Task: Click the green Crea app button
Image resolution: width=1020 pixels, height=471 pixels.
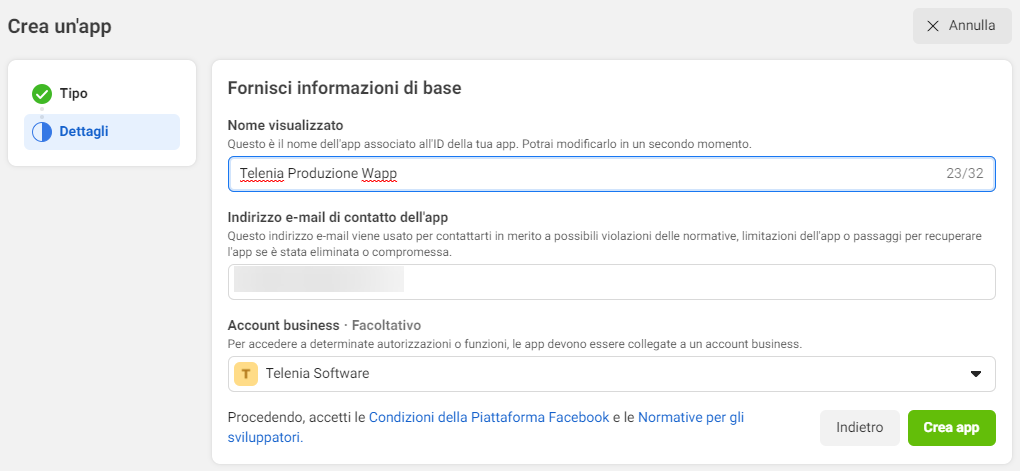Action: point(952,427)
